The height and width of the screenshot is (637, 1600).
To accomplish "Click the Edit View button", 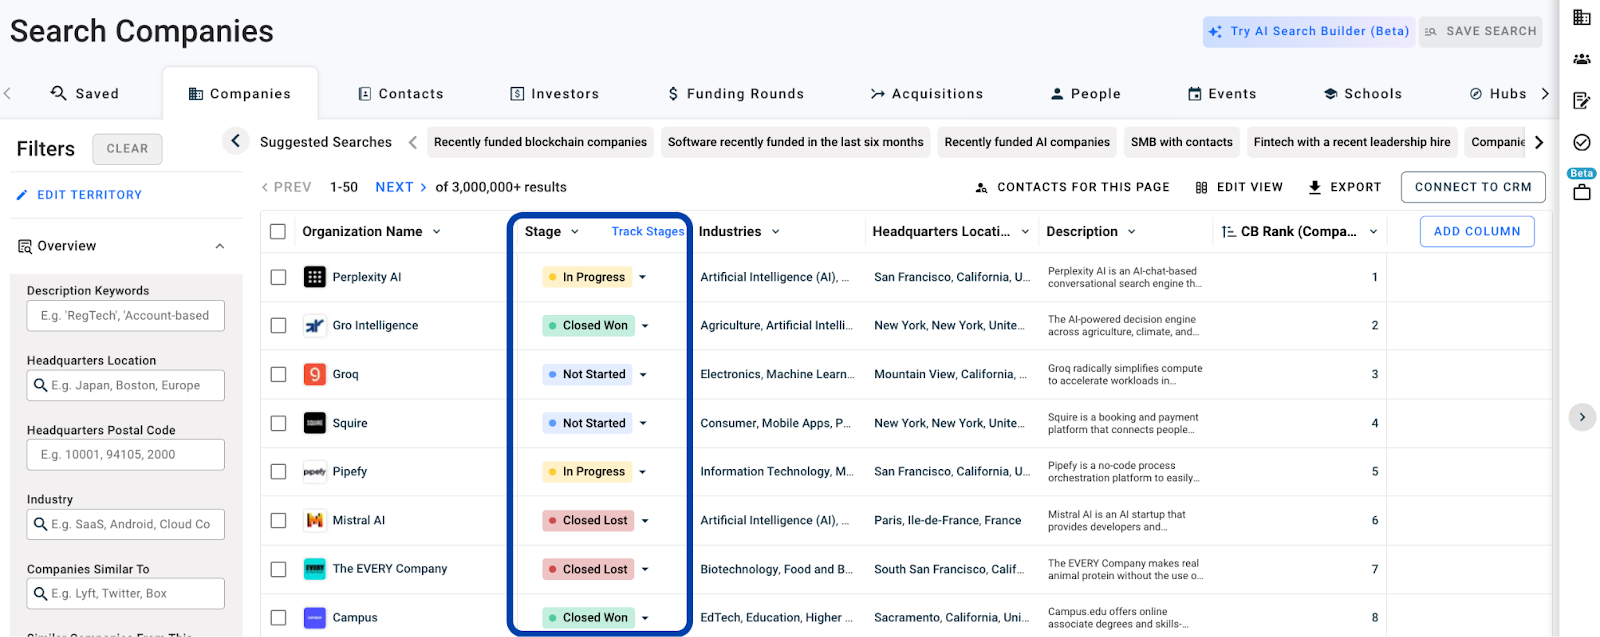I will [1239, 187].
